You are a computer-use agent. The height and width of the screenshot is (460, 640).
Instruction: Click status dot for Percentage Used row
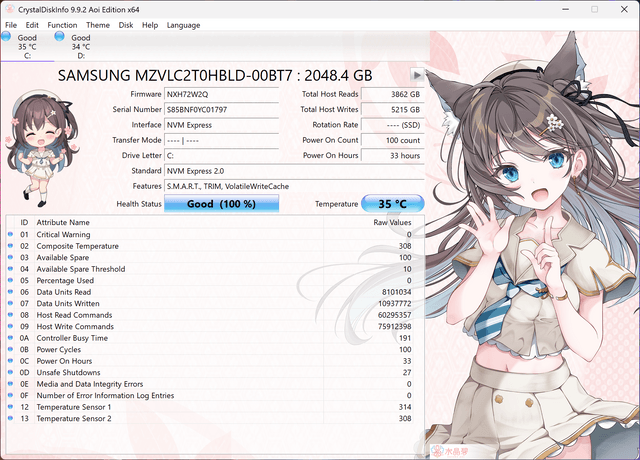(10, 280)
